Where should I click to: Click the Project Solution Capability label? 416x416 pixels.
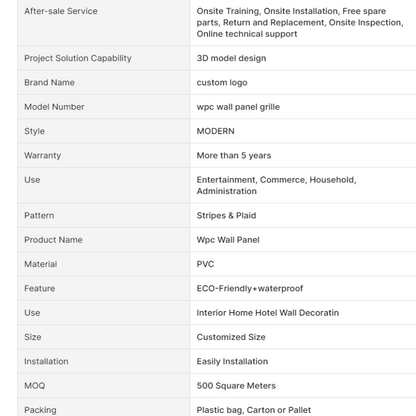pyautogui.click(x=78, y=58)
